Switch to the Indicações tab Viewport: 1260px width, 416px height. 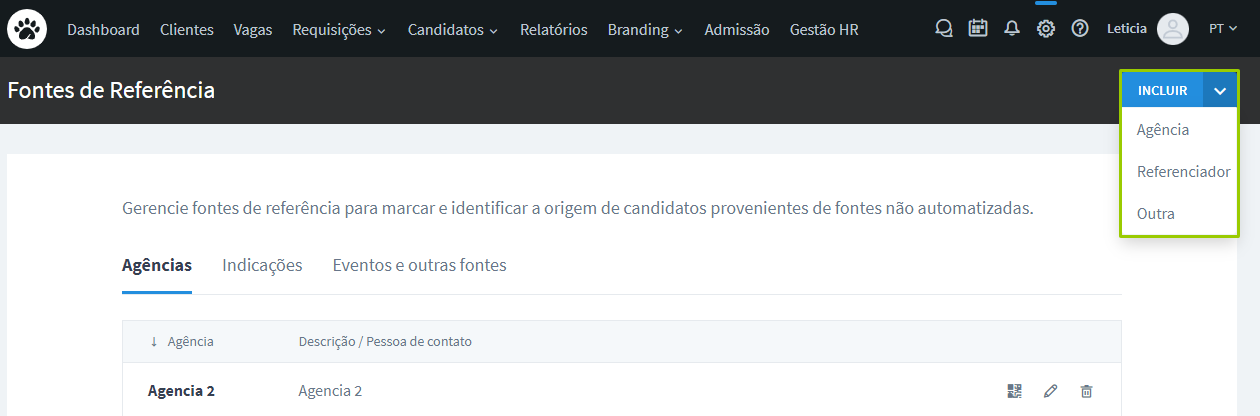pyautogui.click(x=262, y=265)
